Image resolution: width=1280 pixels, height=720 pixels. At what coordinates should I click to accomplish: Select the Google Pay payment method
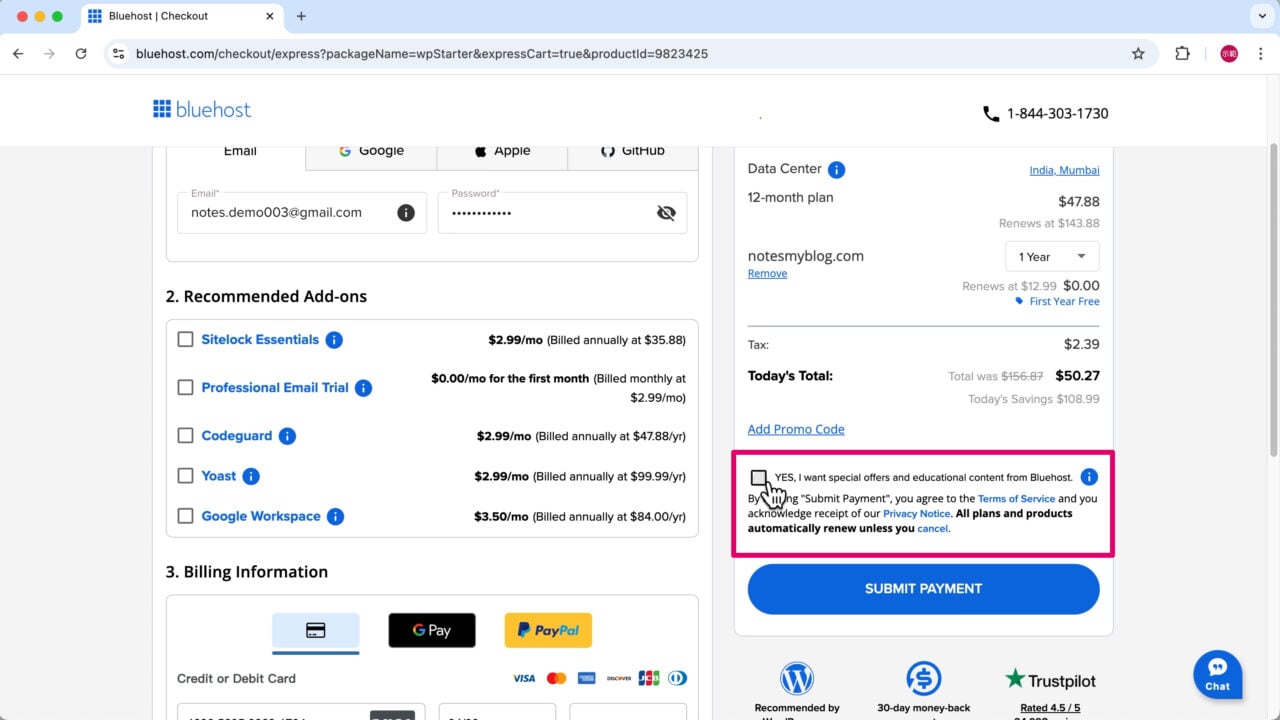coord(432,630)
